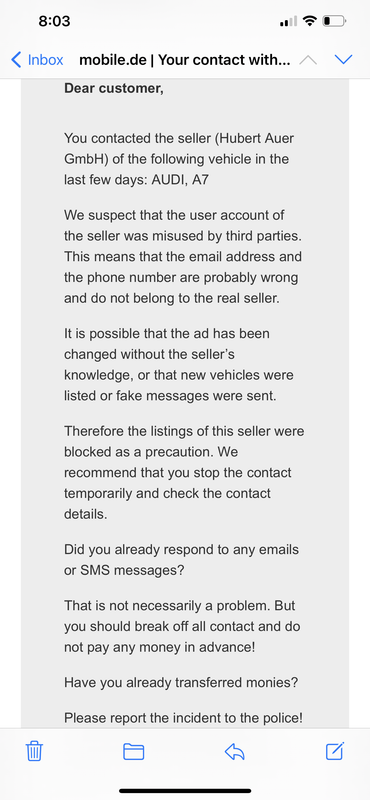
Task: Return to the Inbox label
Action: click(x=45, y=60)
